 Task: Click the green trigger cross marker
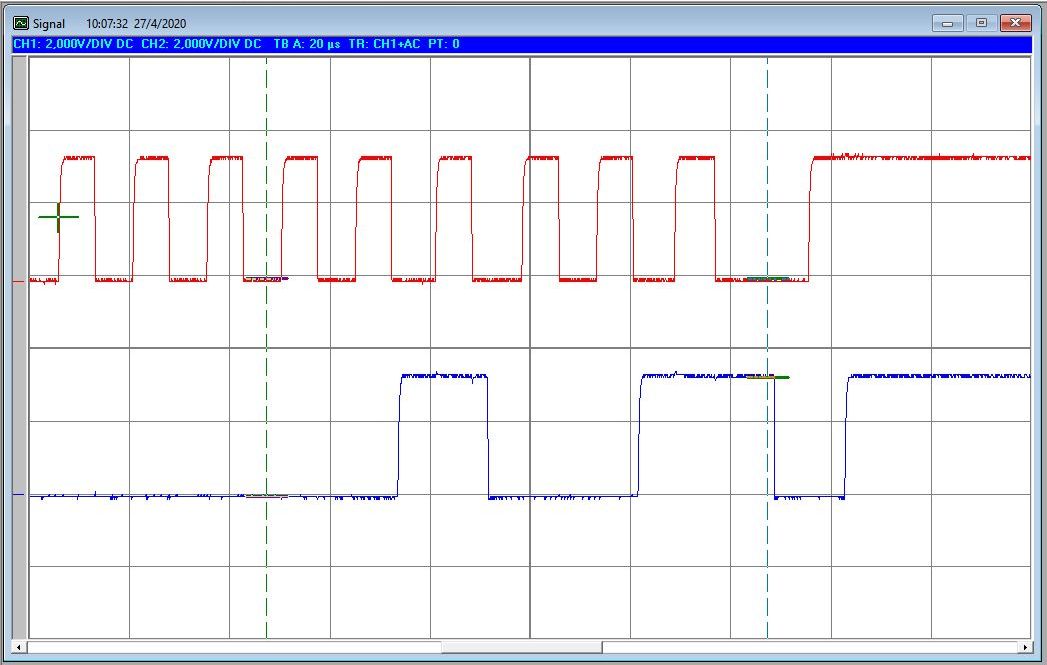(59, 217)
